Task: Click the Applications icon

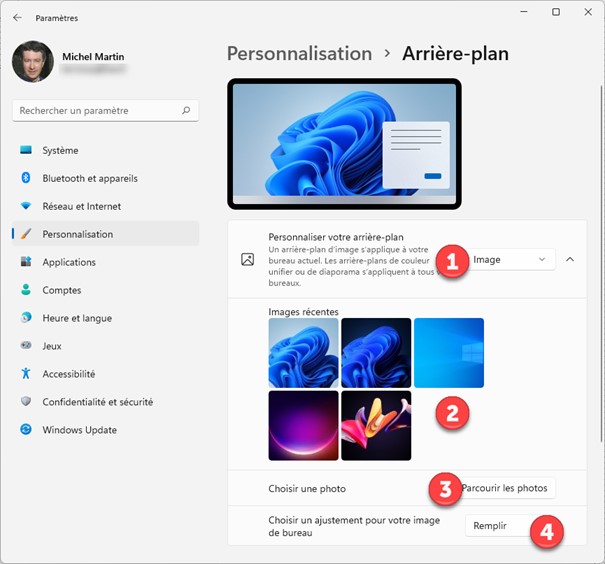Action: click(x=26, y=262)
